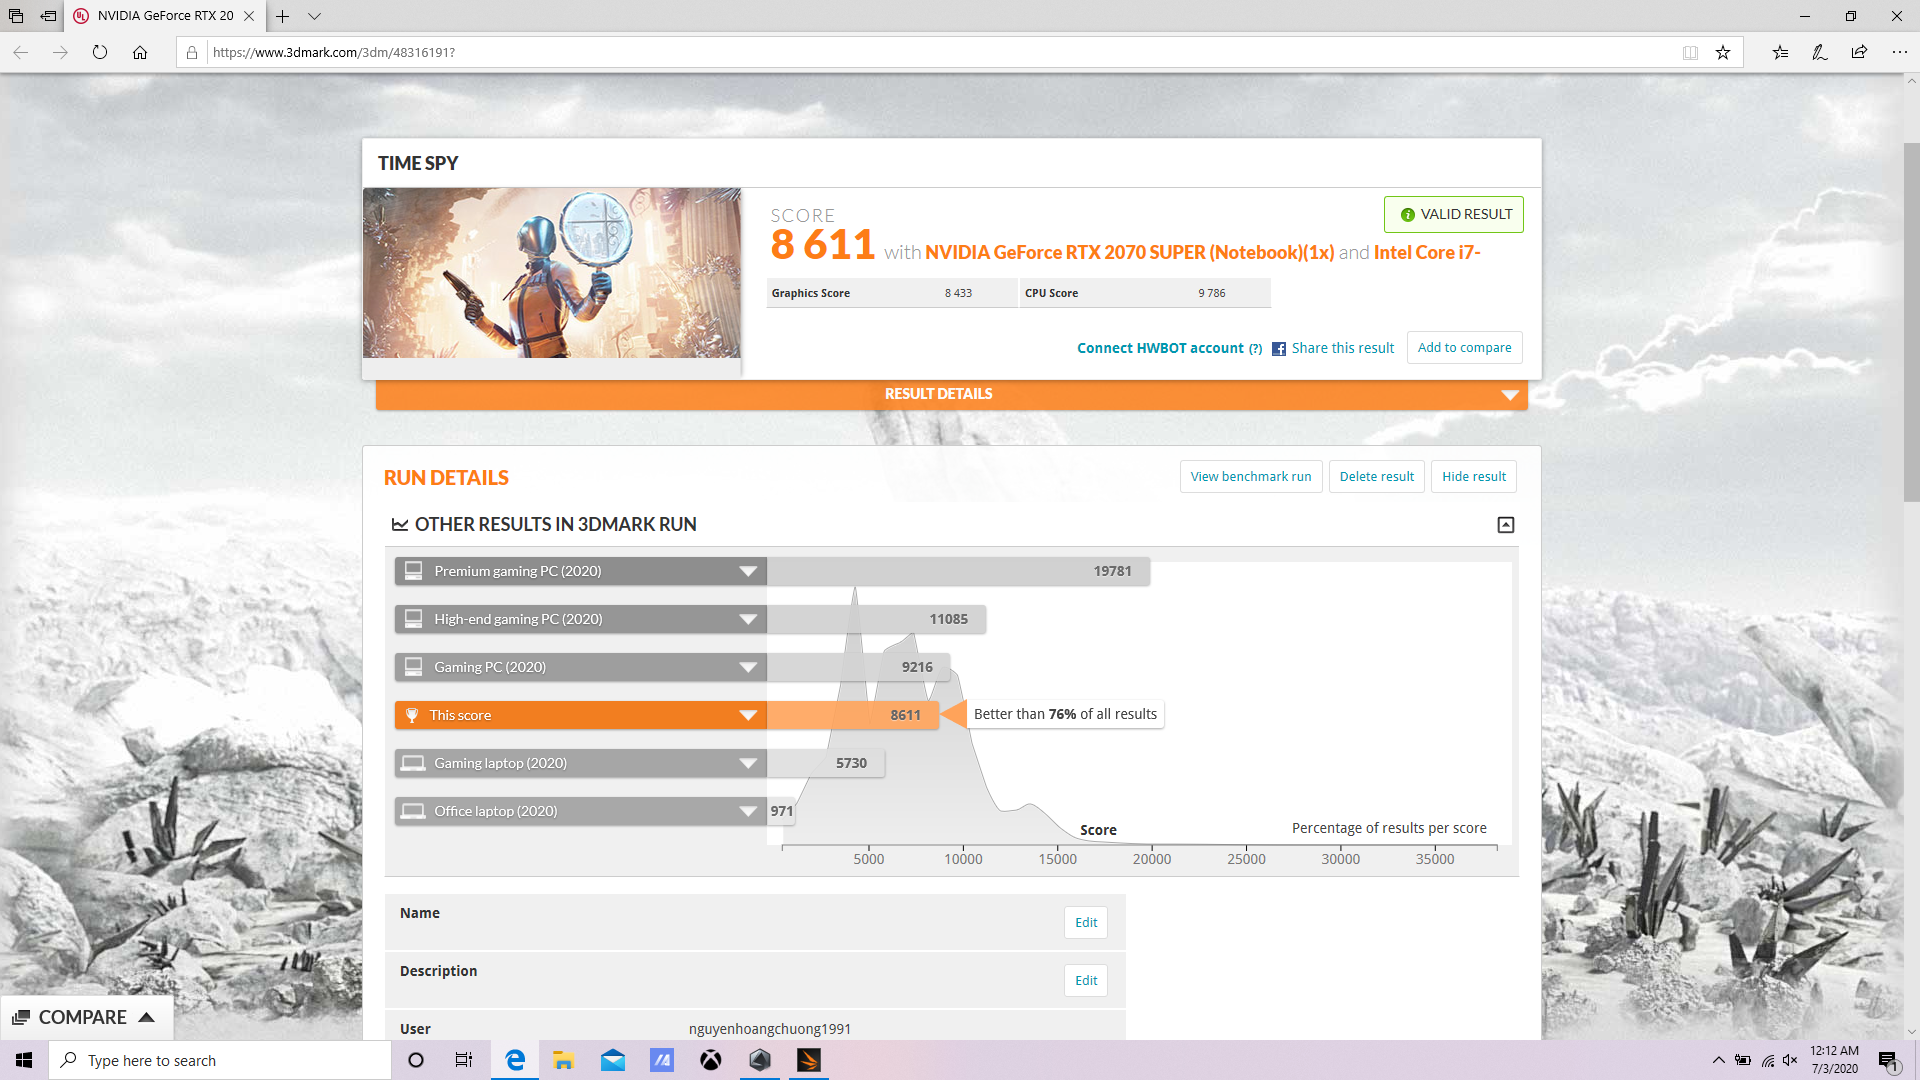Open the favorites hub
The image size is (1920, 1080).
click(x=1780, y=52)
